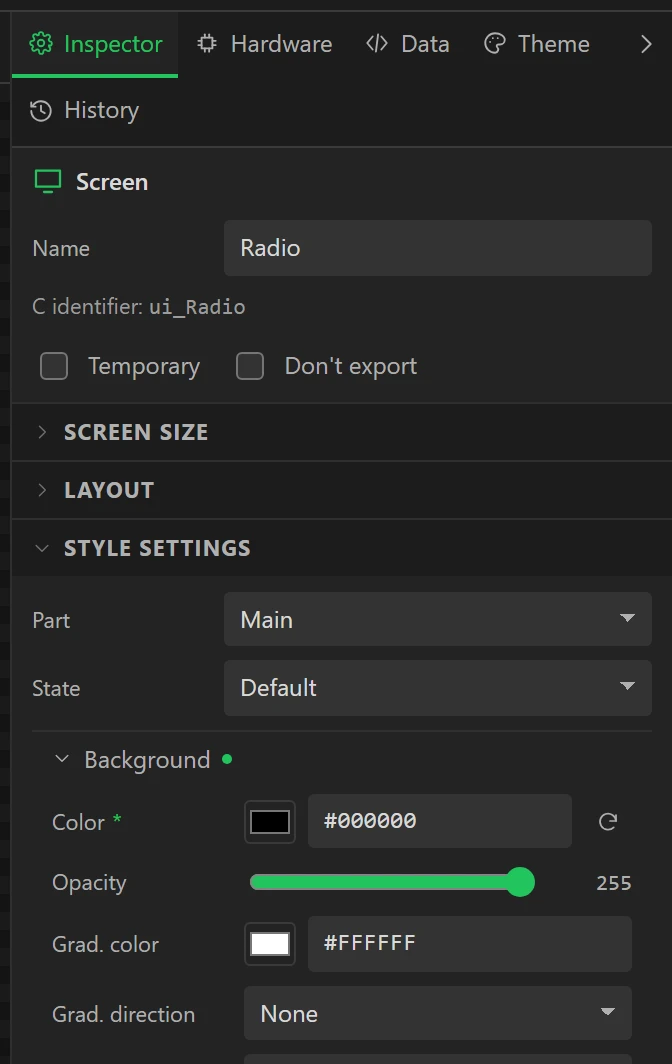Open the white Grad. color swatch

tap(270, 943)
